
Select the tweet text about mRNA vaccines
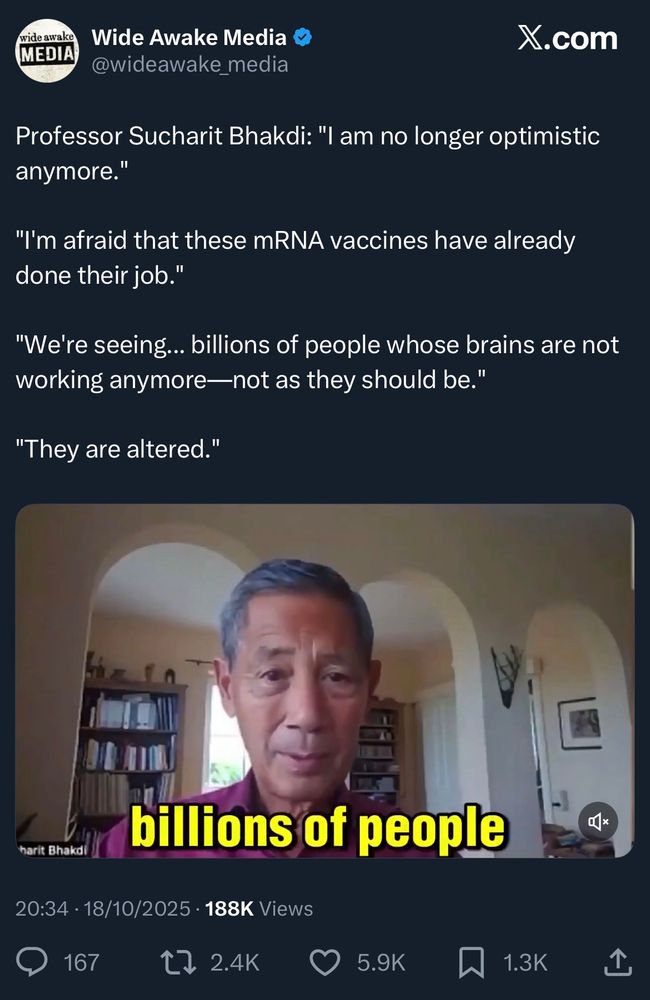click(295, 258)
